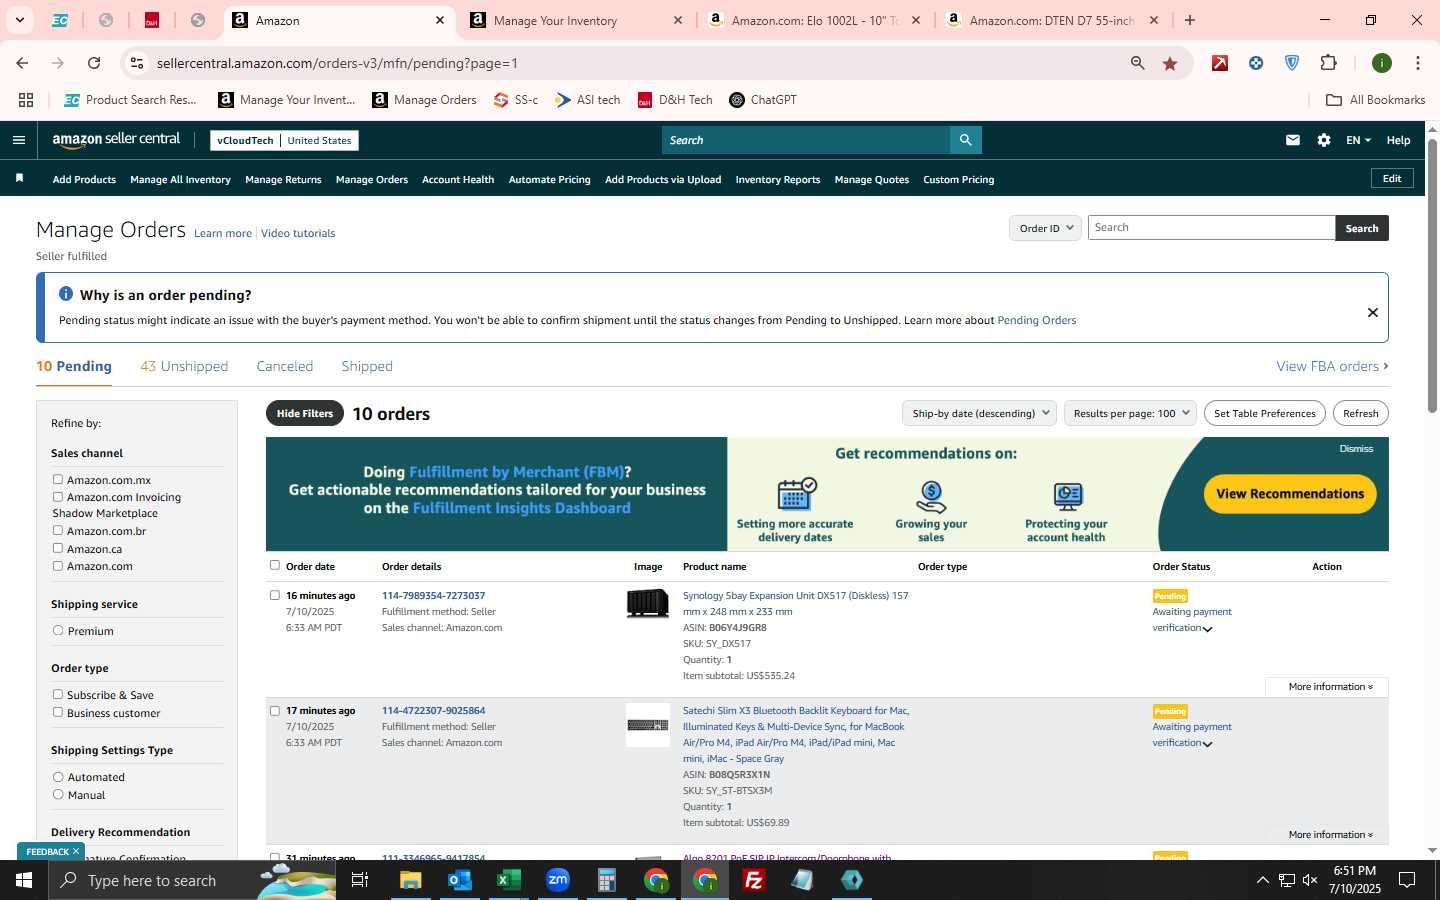
Task: Select Manual shipping settings type
Action: [x=58, y=795]
